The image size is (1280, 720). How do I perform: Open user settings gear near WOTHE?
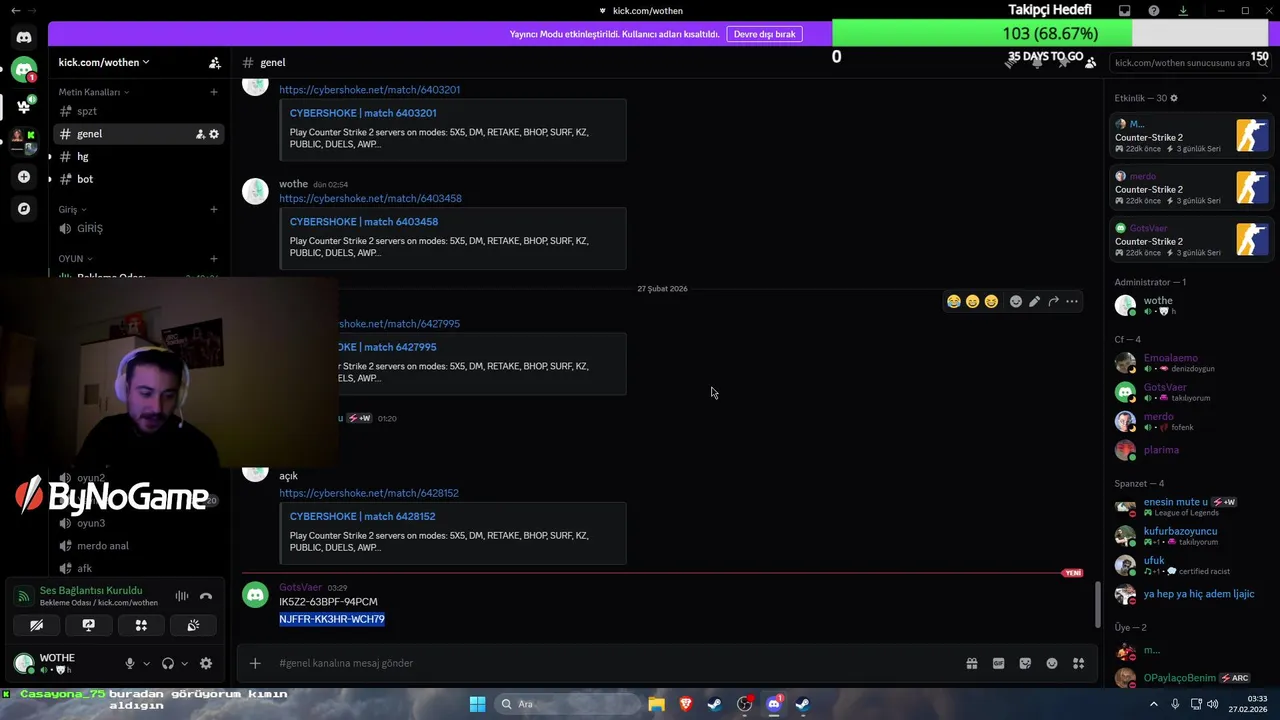(x=206, y=663)
